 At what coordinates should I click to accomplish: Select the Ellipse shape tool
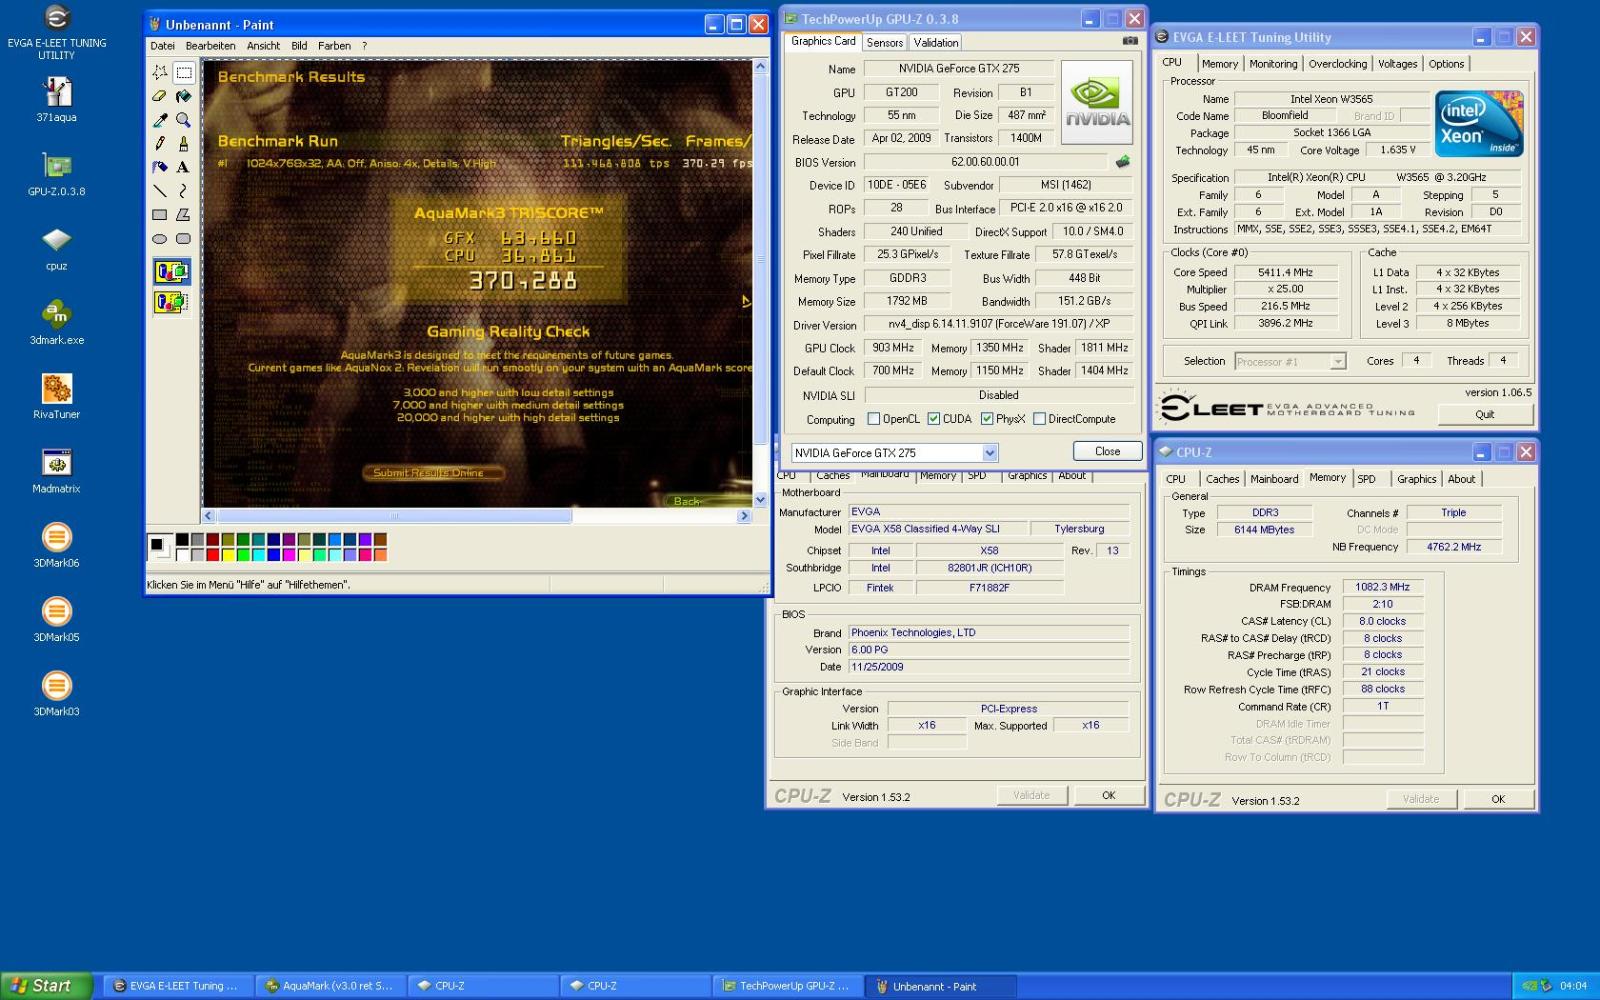click(x=160, y=239)
